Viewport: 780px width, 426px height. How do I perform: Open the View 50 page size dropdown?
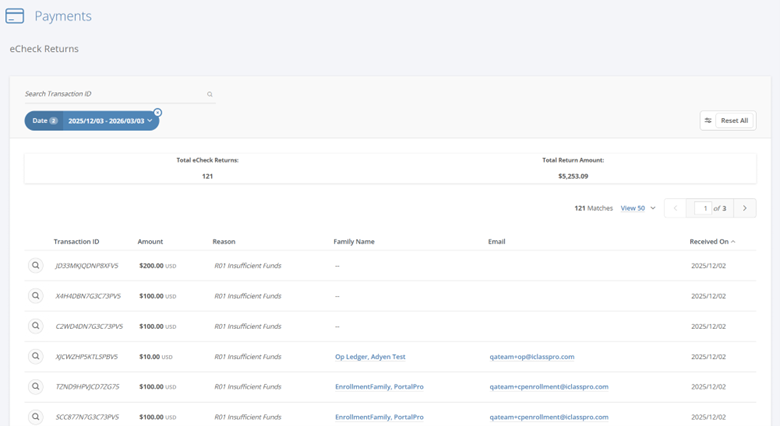click(638, 208)
